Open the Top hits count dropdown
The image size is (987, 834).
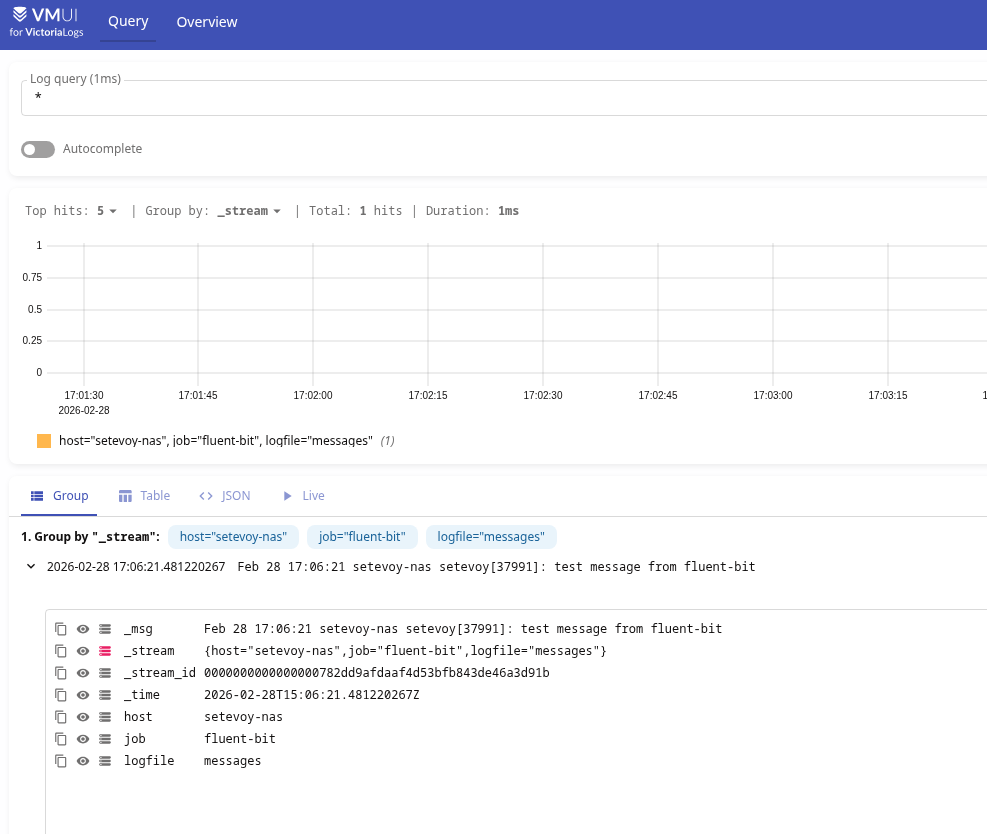pyautogui.click(x=106, y=211)
